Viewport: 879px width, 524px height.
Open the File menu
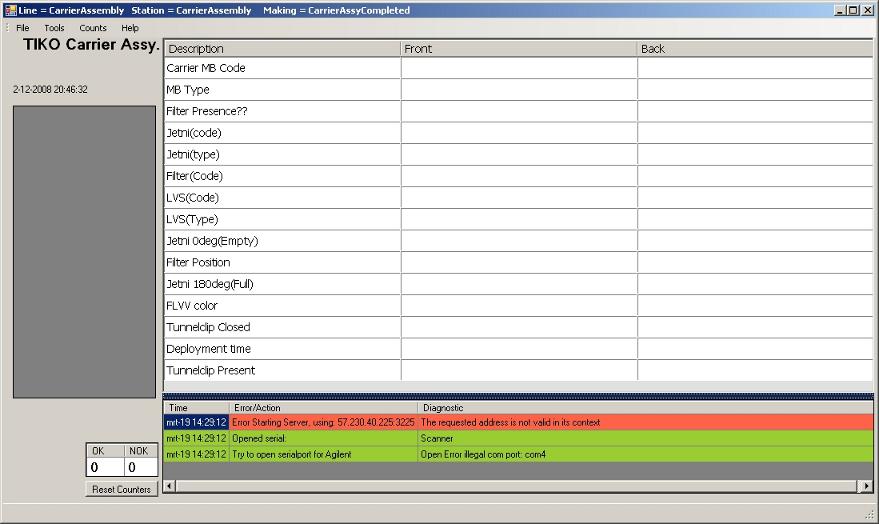pyautogui.click(x=22, y=27)
